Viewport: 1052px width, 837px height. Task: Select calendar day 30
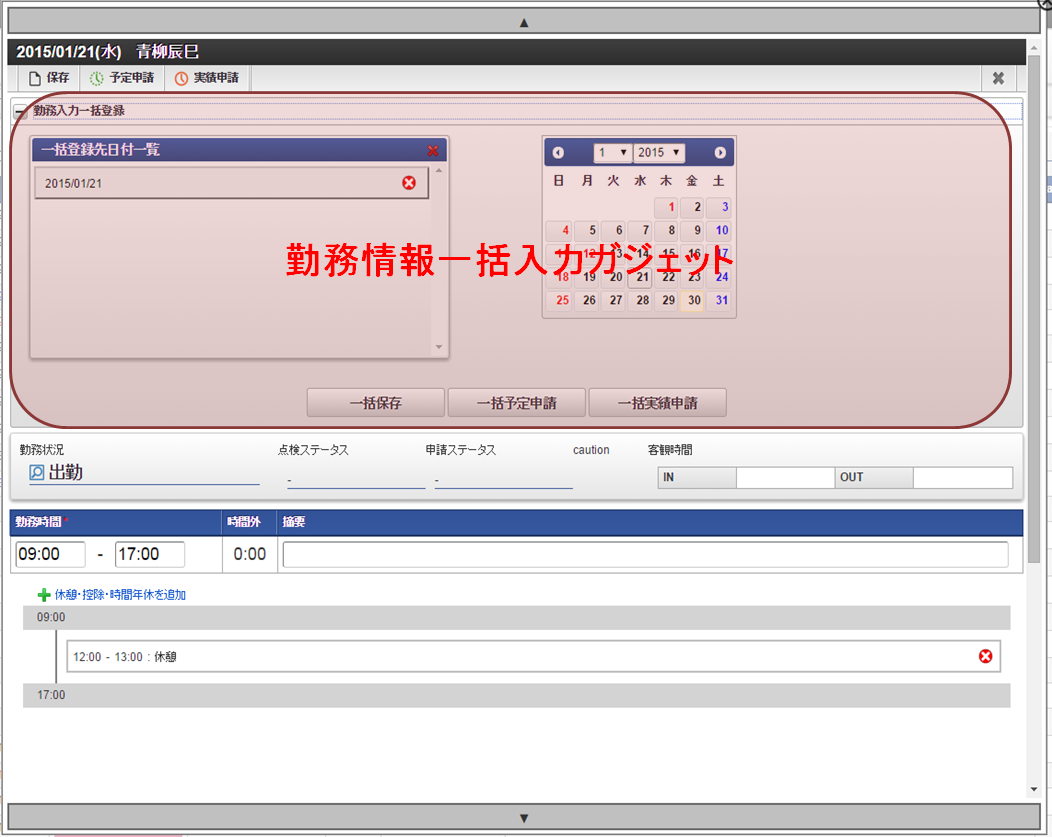click(x=692, y=300)
